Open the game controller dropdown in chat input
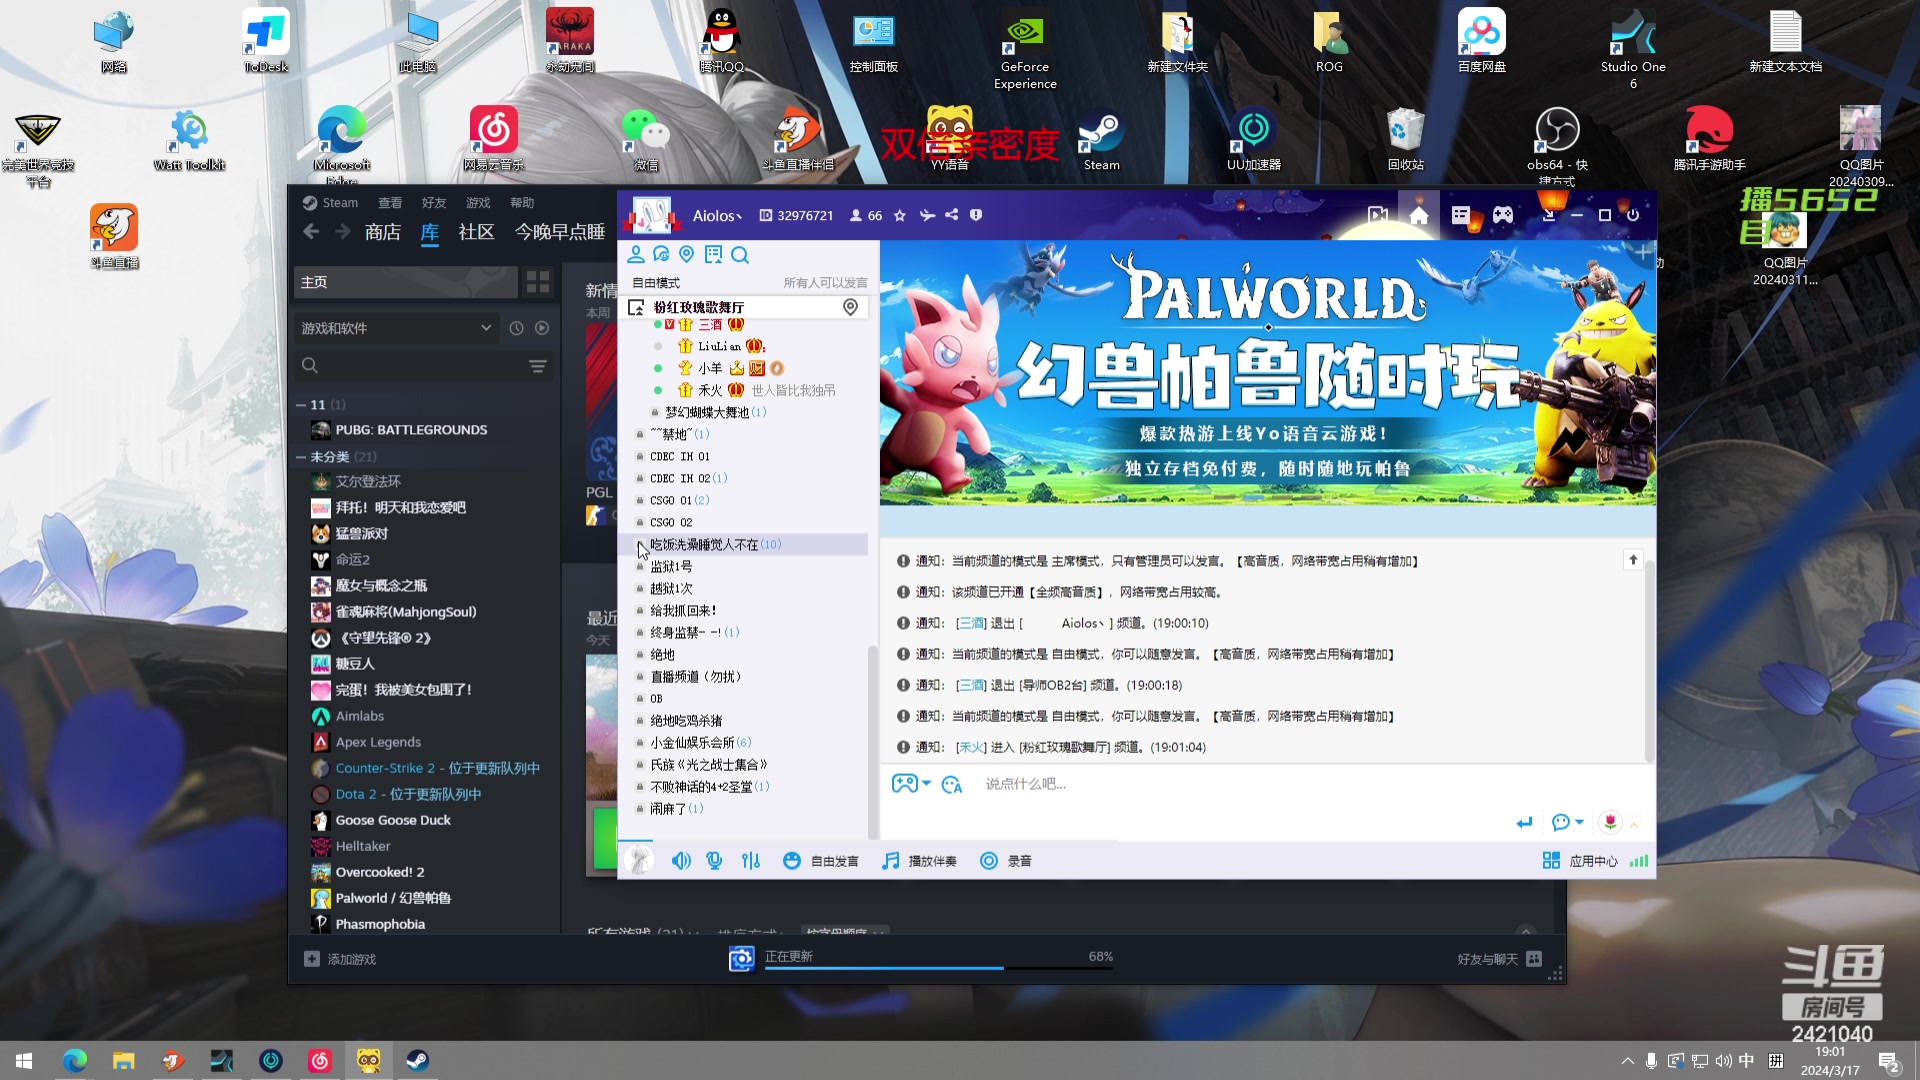1920x1080 pixels. [x=910, y=784]
